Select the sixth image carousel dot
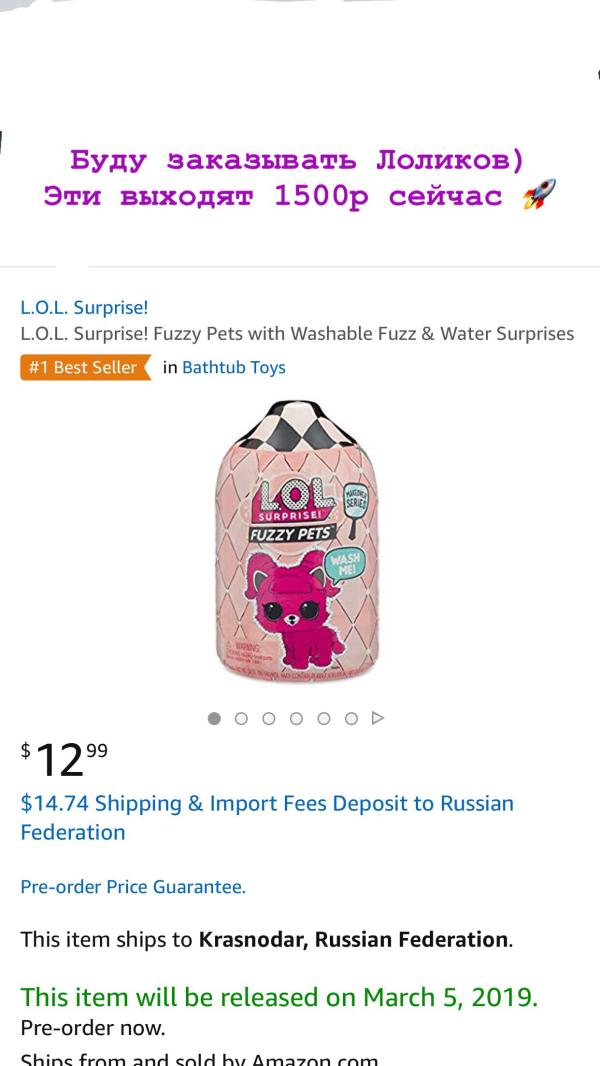Screen dimensions: 600x1066 [350, 718]
